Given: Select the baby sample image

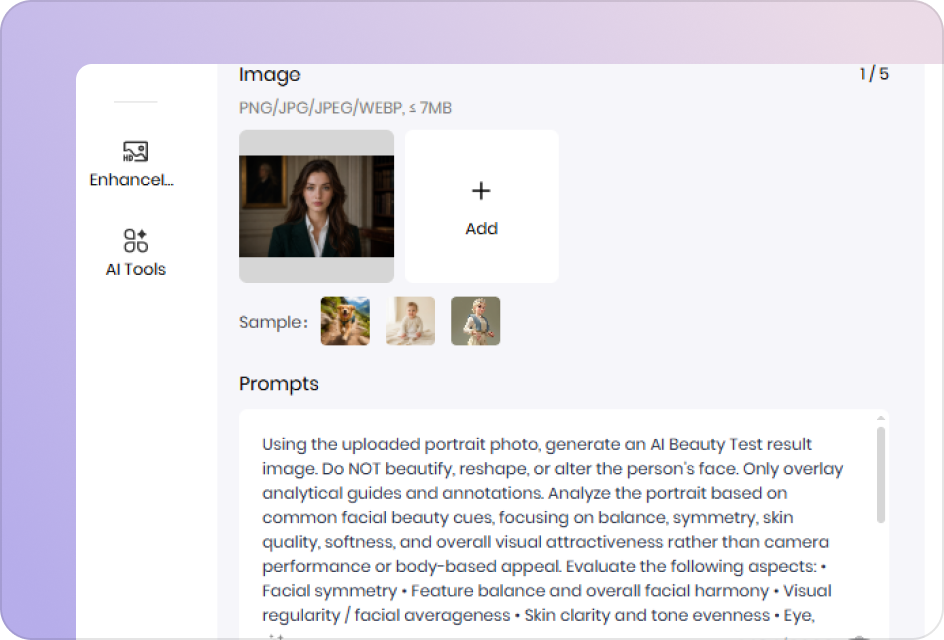Looking at the screenshot, I should point(411,321).
